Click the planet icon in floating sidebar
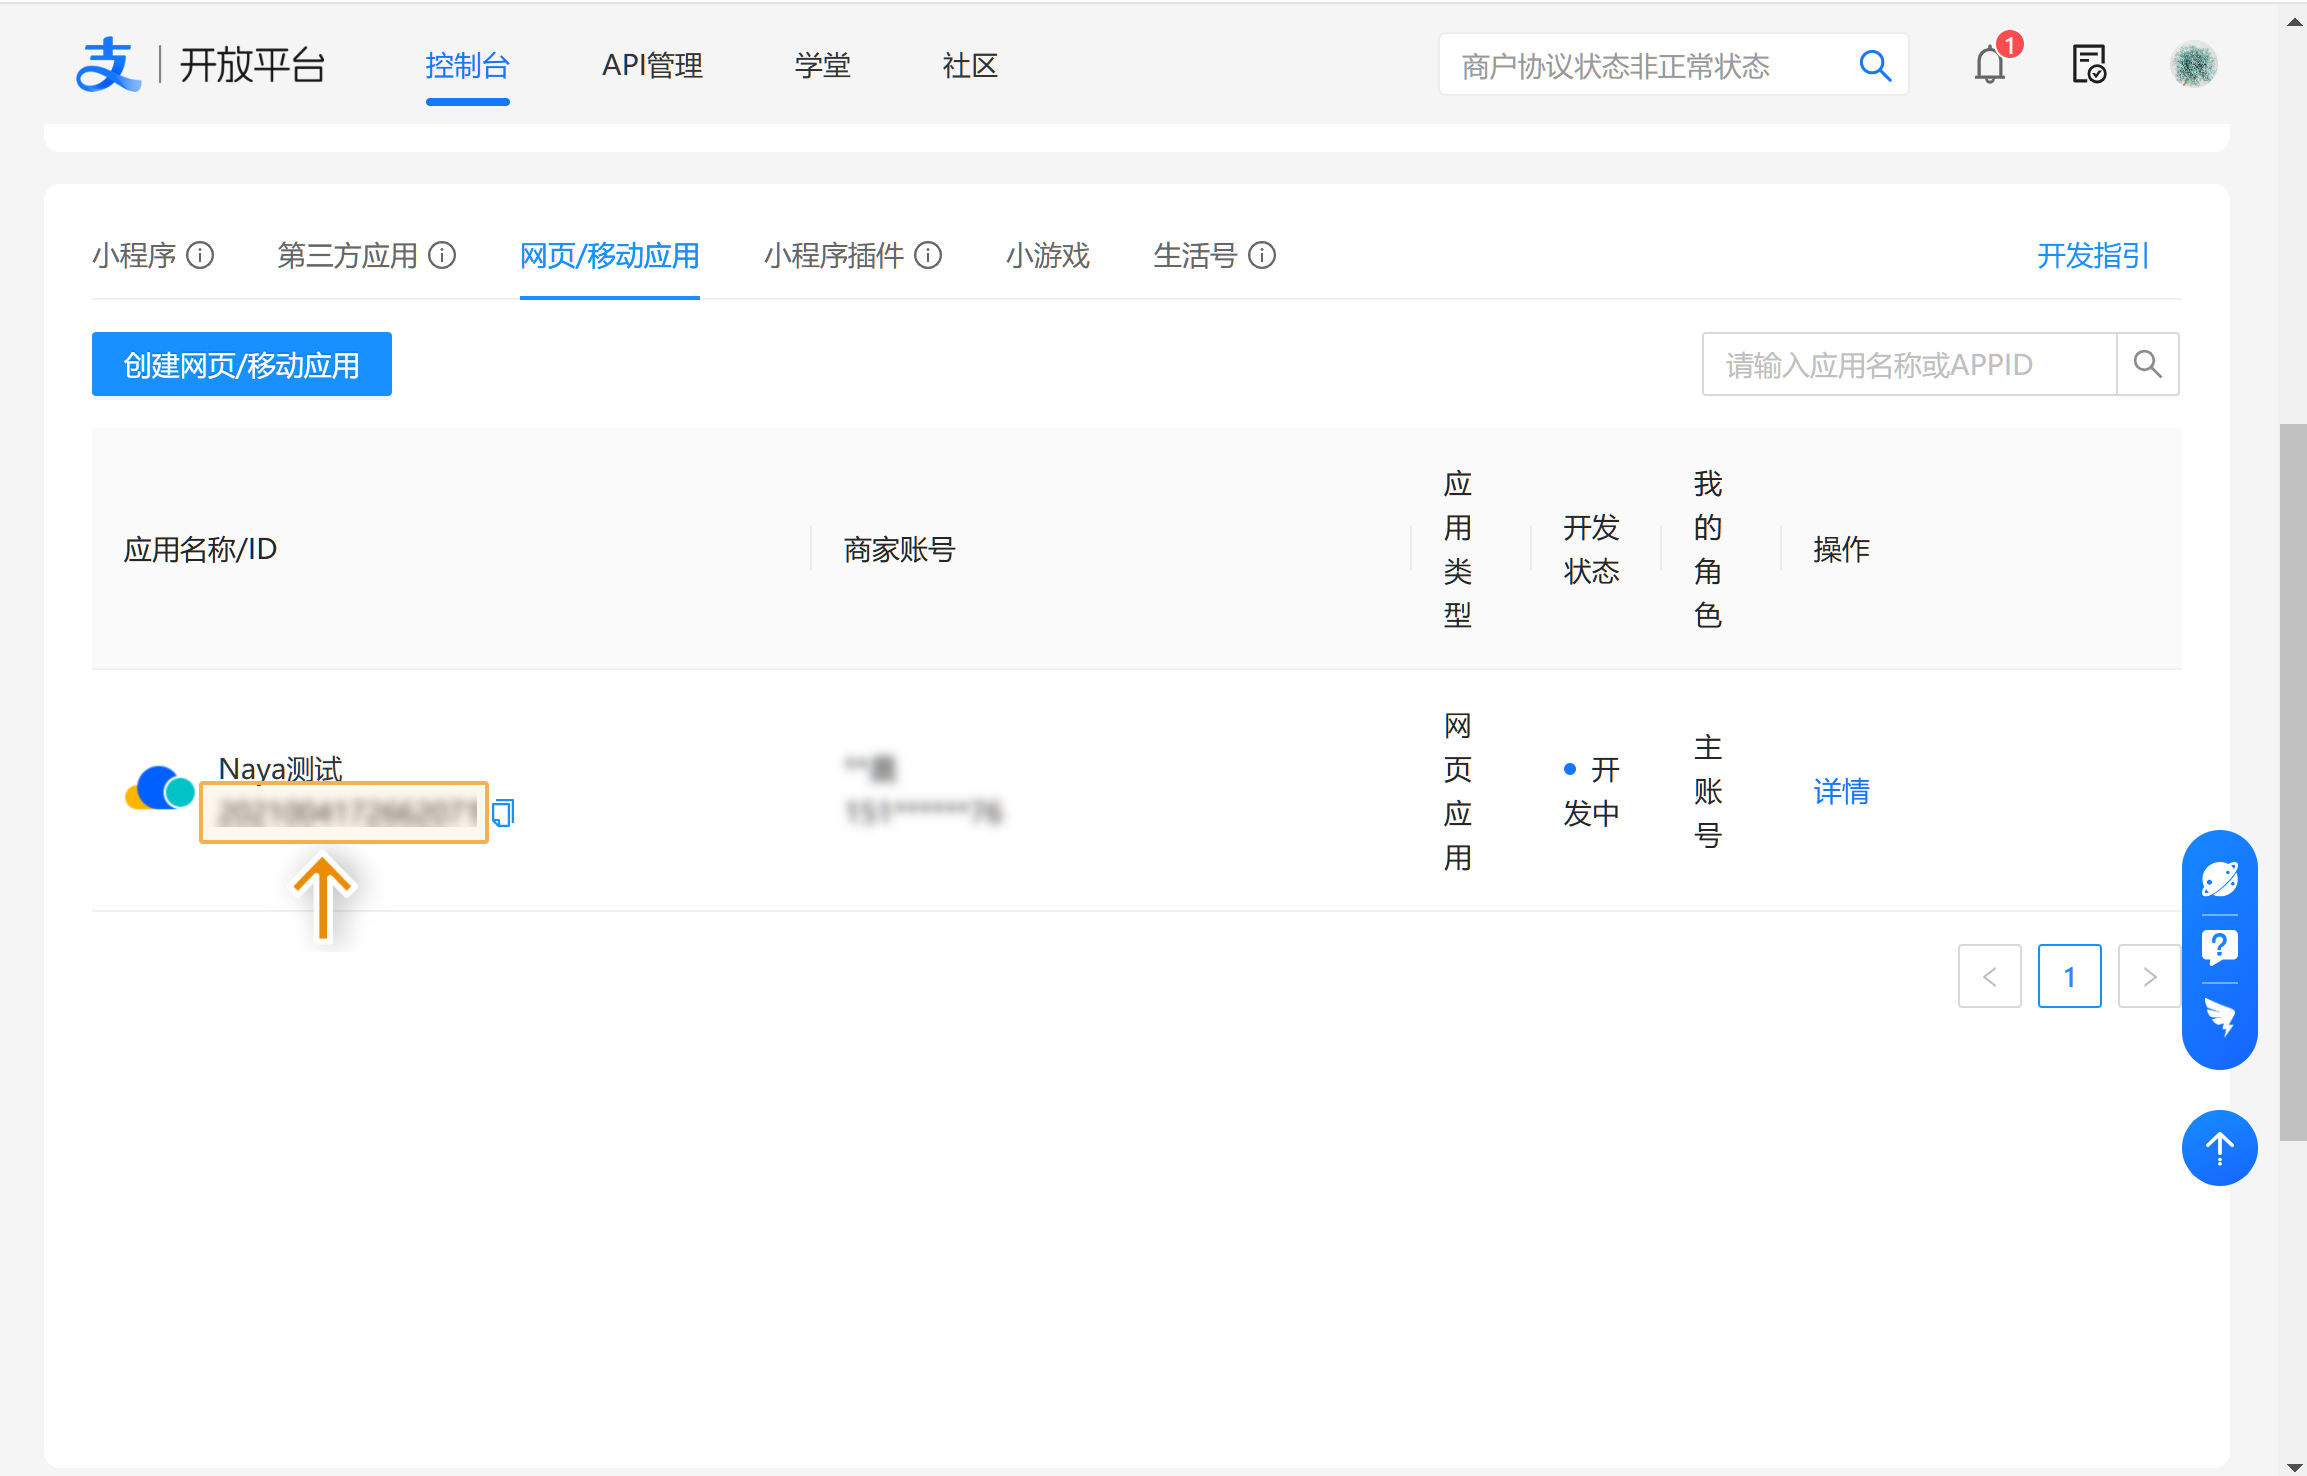The width and height of the screenshot is (2307, 1476). pos(2219,880)
